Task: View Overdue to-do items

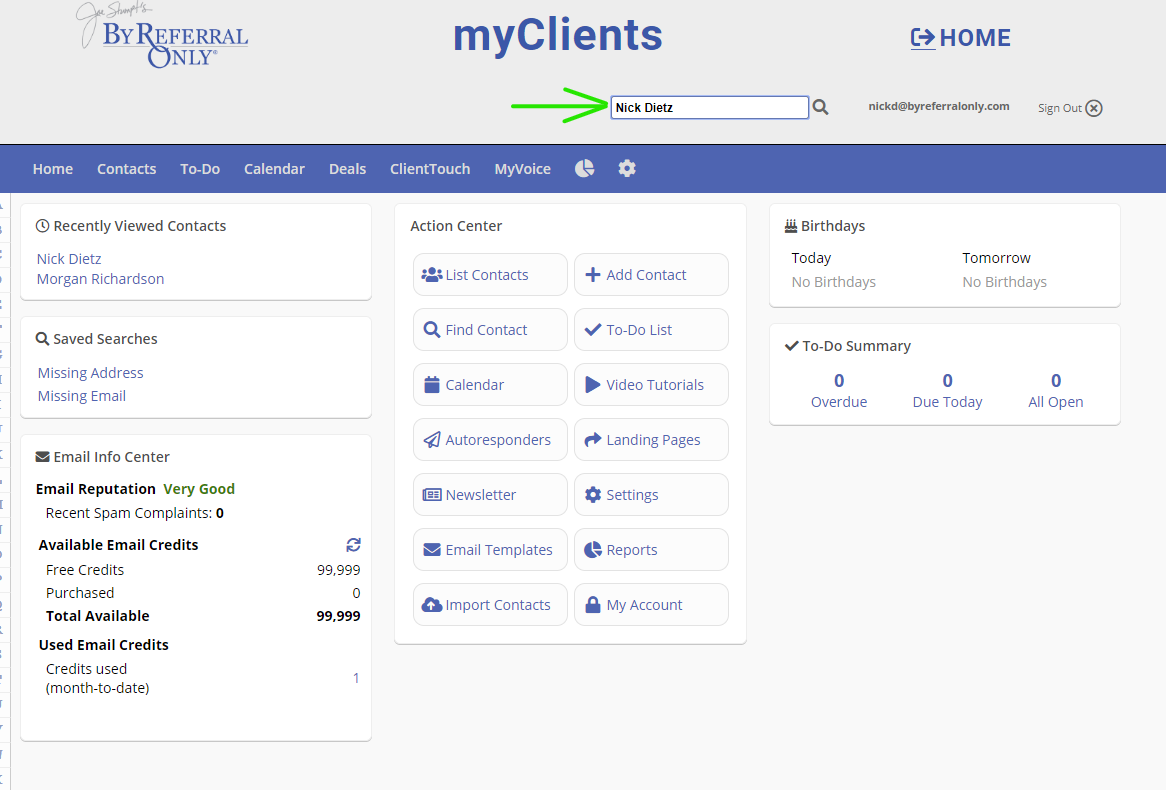Action: 839,391
